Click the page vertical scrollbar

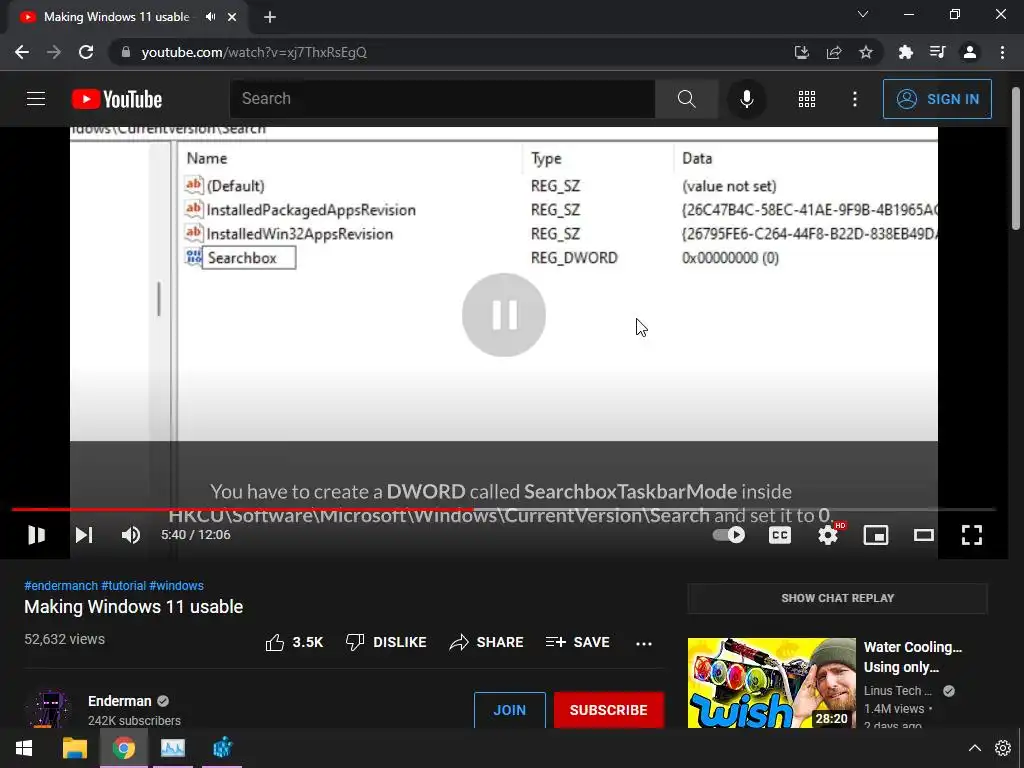click(1016, 159)
